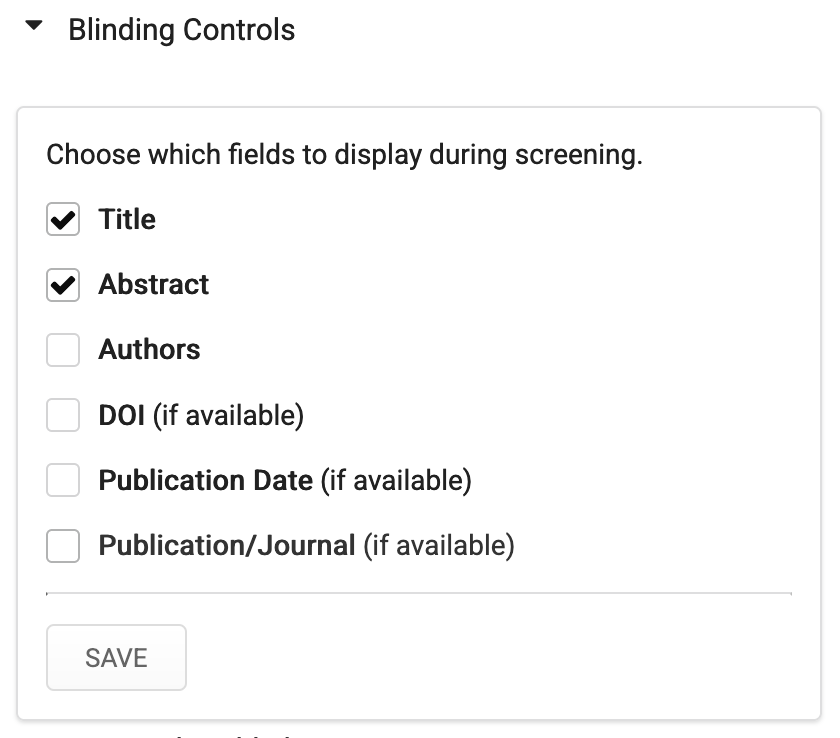
Task: Click the 'Choose which fields to display' instruction
Action: click(344, 155)
